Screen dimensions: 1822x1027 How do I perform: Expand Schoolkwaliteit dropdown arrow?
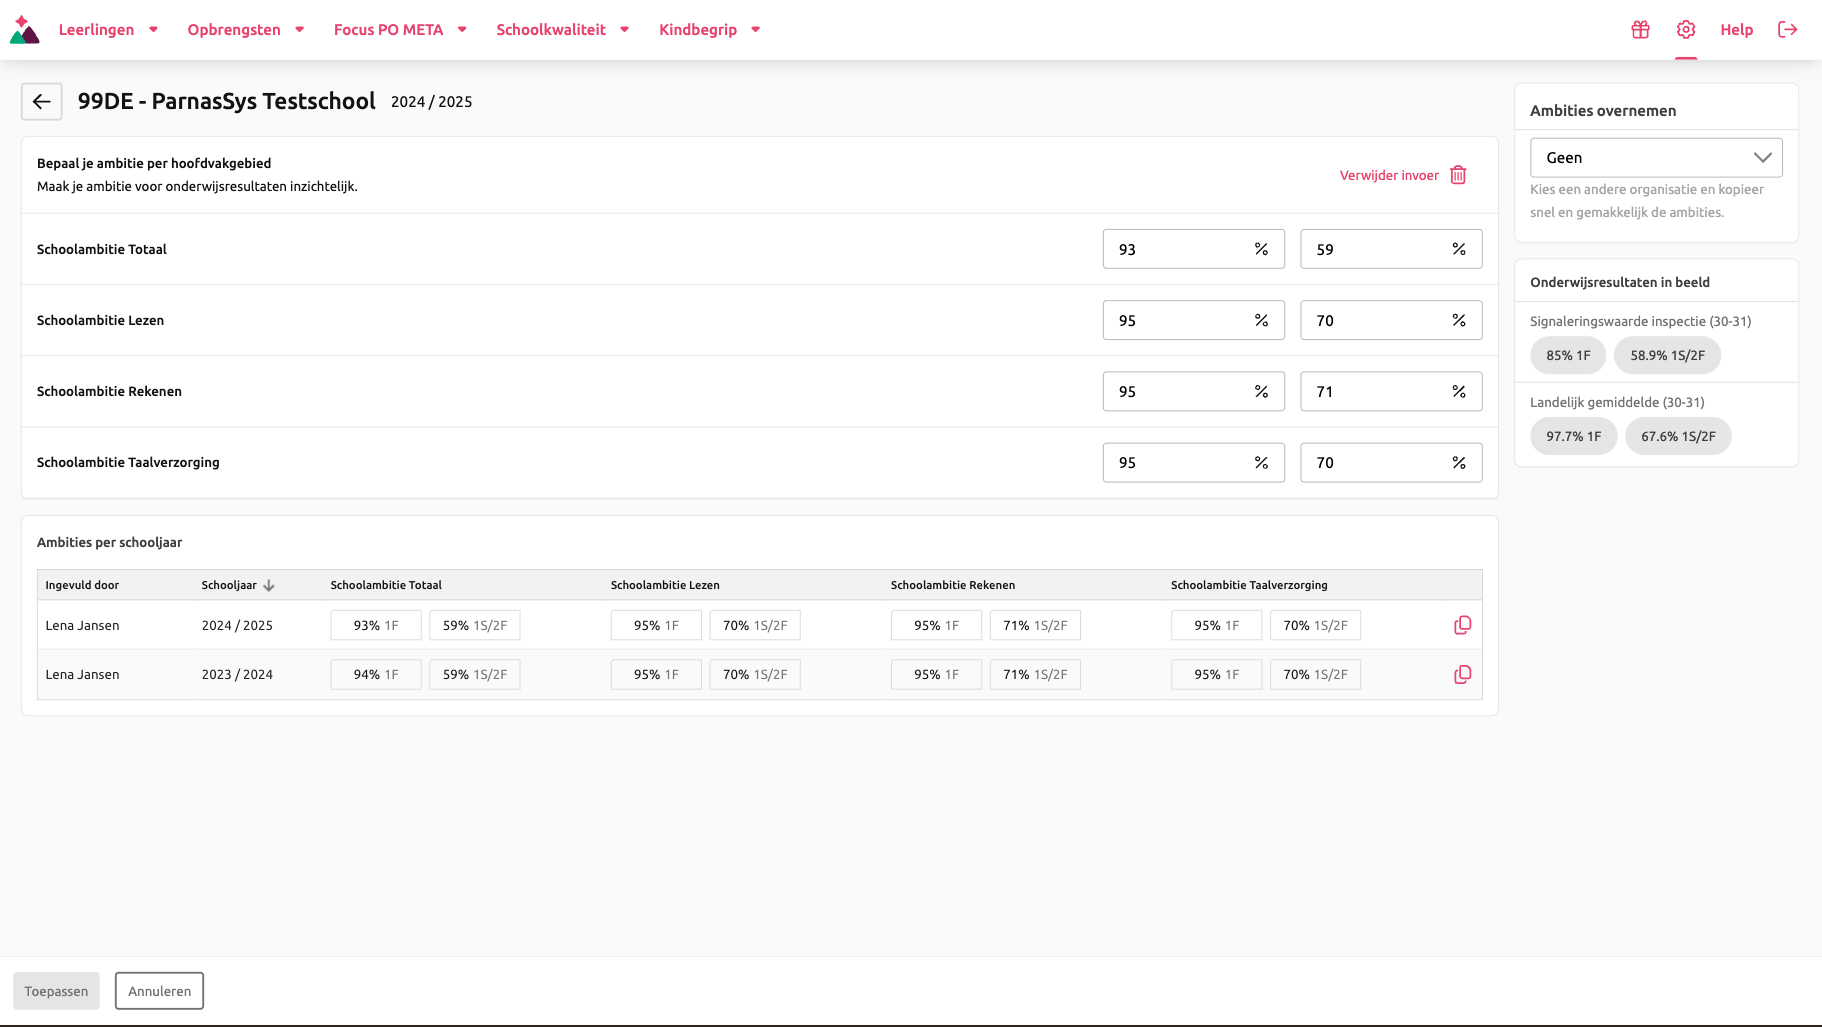click(x=625, y=30)
